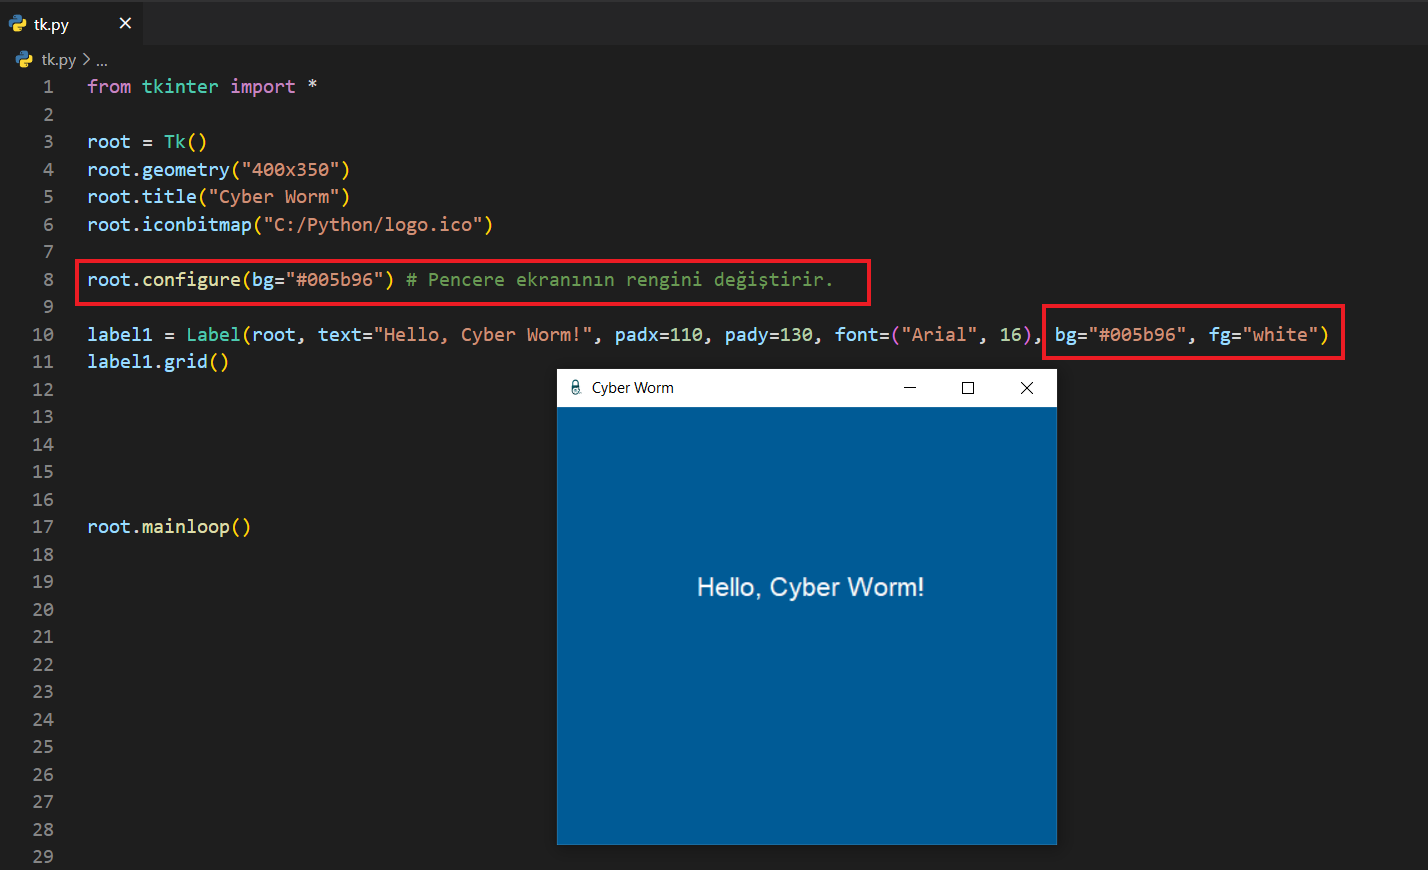Minimize the Cyber Worm window

[x=910, y=388]
